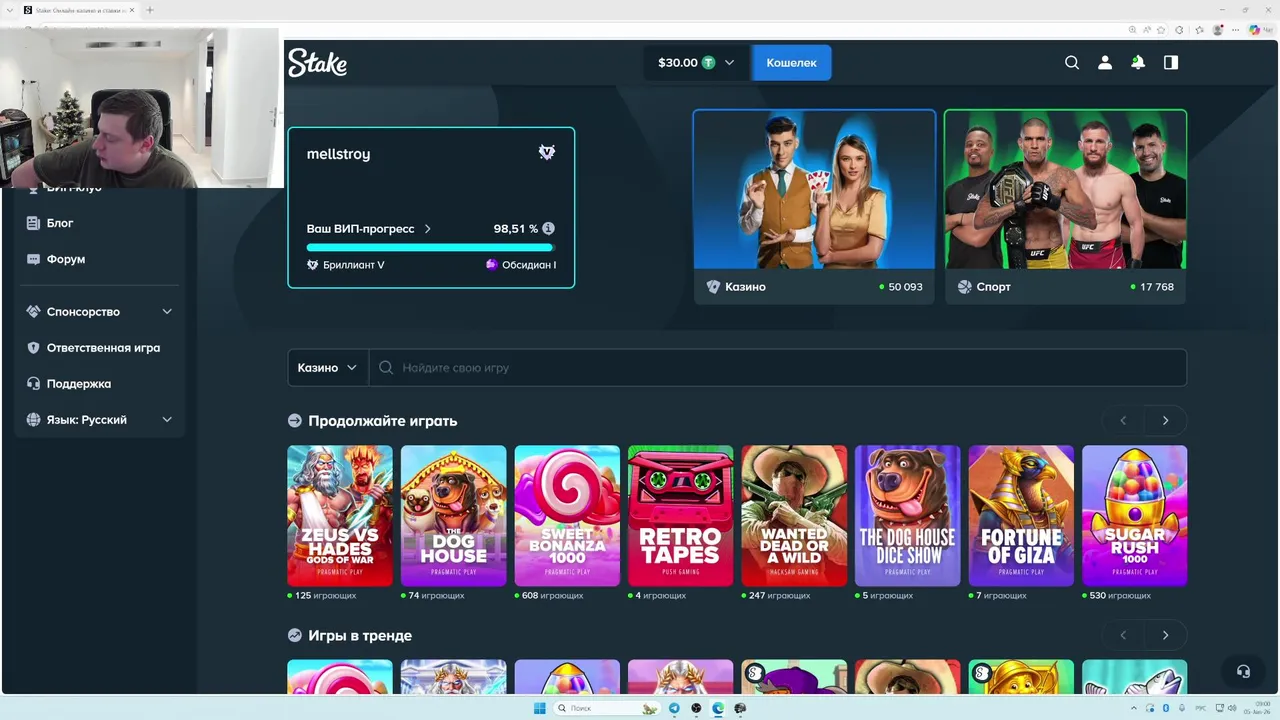Click the Bриллиант V rank icon
Image resolution: width=1280 pixels, height=720 pixels.
[313, 265]
